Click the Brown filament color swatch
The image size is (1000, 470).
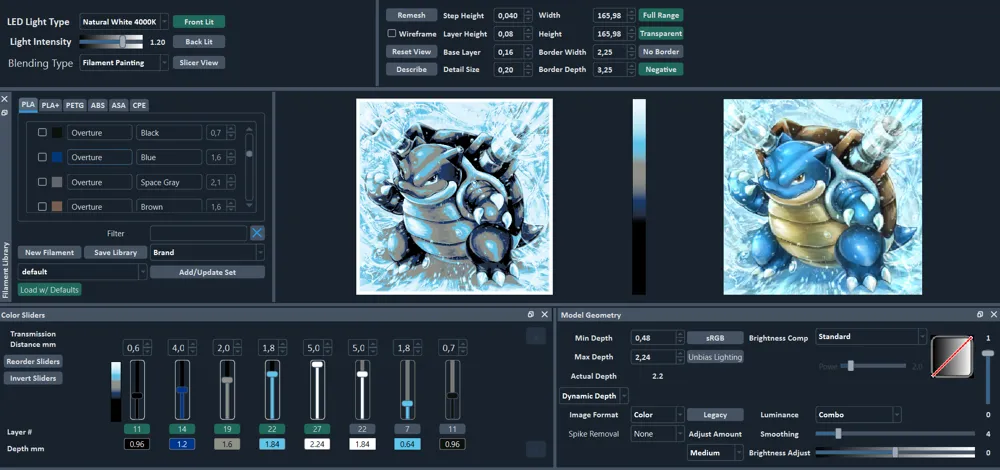pyautogui.click(x=57, y=207)
